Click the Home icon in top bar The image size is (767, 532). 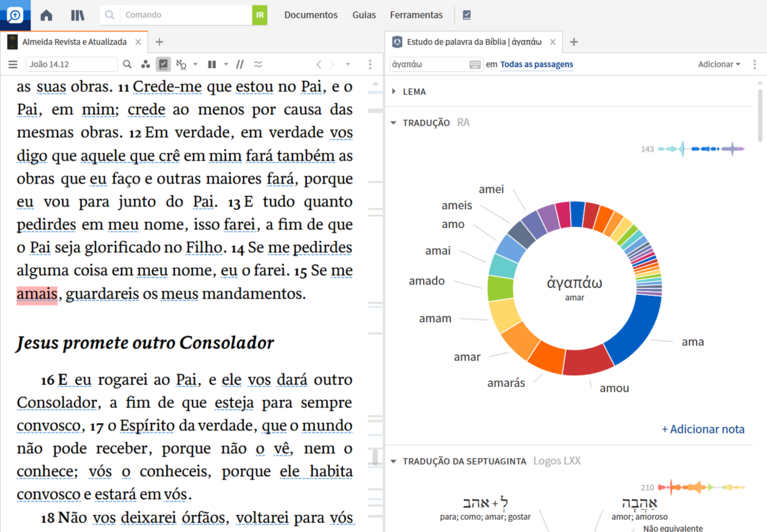coord(46,15)
